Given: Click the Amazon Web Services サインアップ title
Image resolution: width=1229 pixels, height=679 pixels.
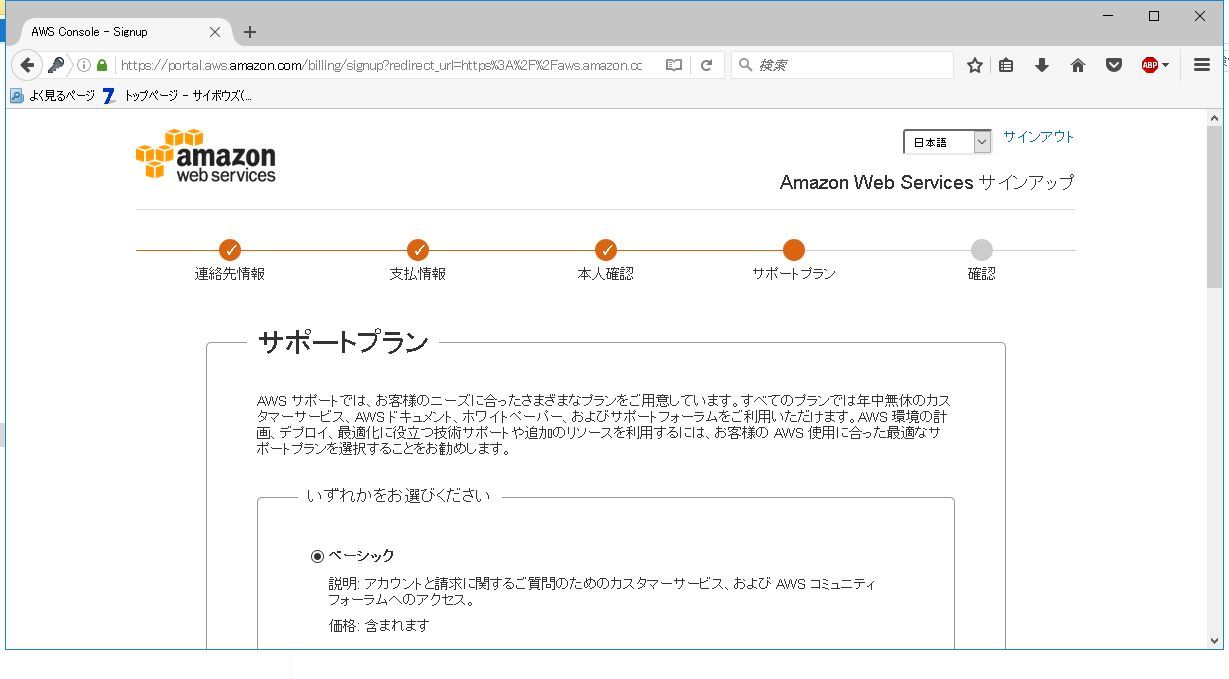Looking at the screenshot, I should click(x=927, y=183).
